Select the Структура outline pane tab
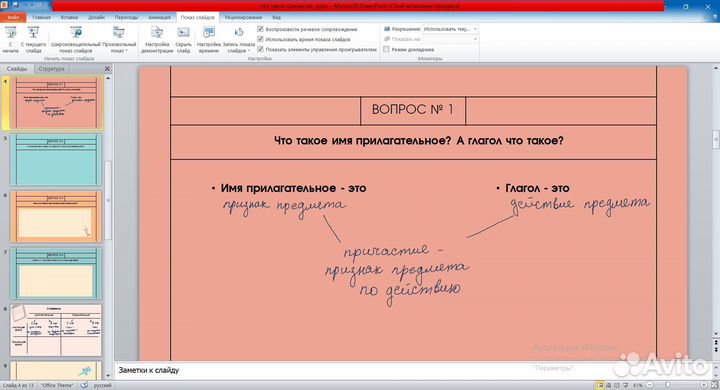This screenshot has height=390, width=720. click(51, 68)
